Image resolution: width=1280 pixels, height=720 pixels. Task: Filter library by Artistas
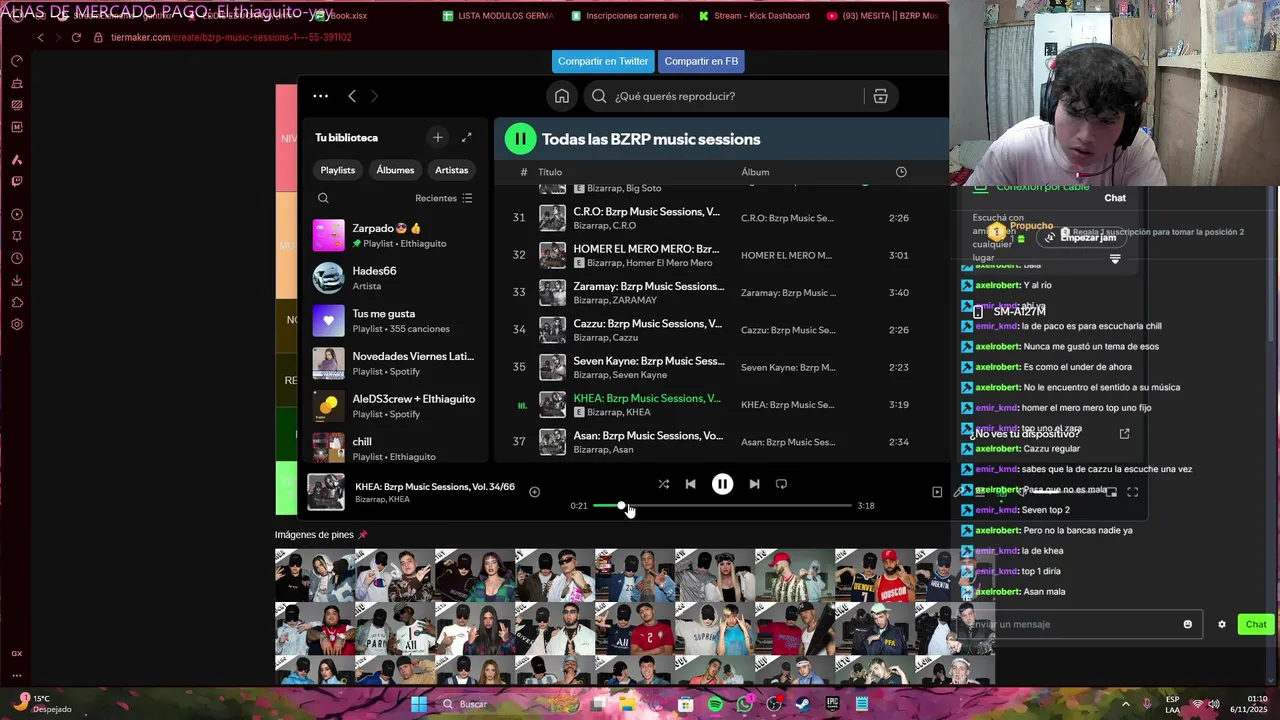pos(451,170)
